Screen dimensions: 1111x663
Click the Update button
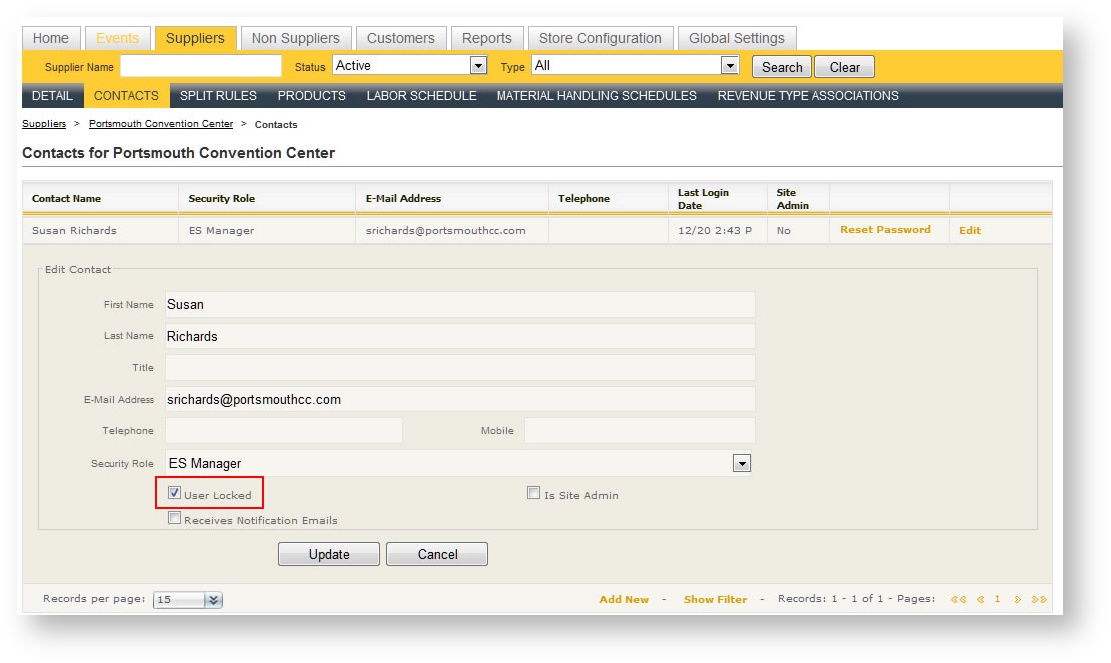328,554
